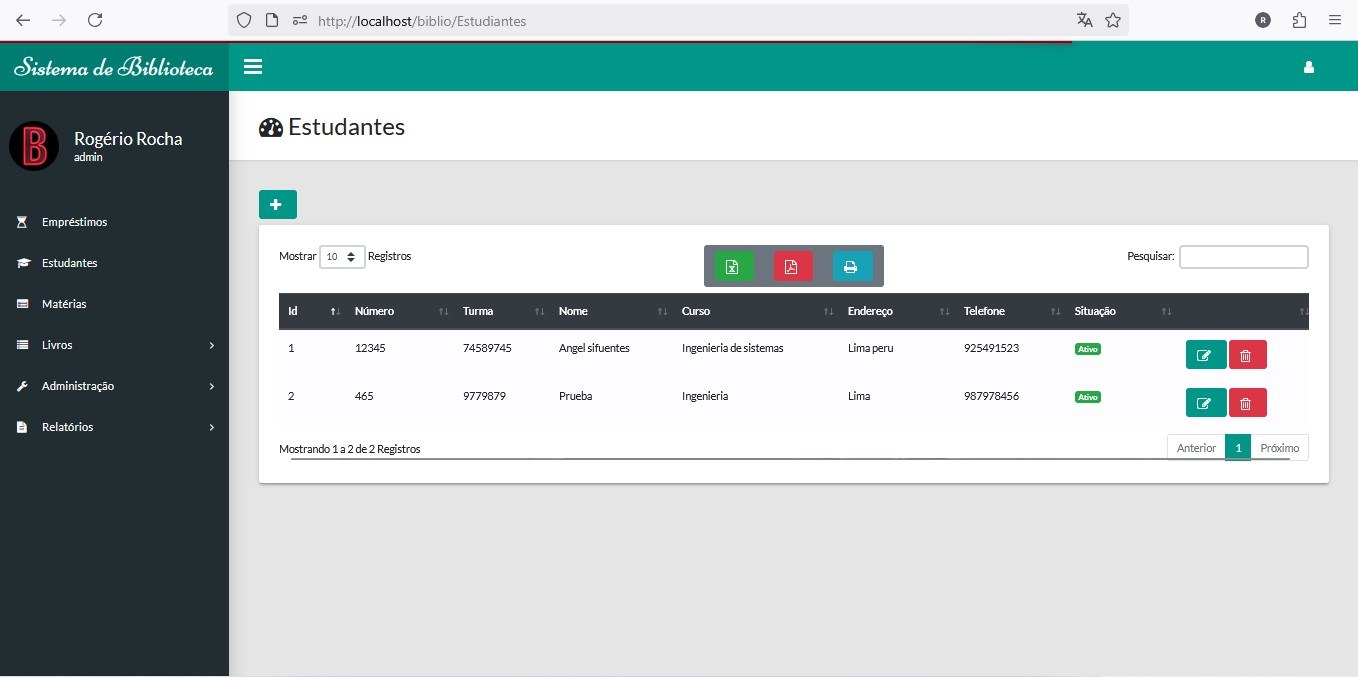1358x677 pixels.
Task: Click the green add student plus button
Action: [277, 204]
